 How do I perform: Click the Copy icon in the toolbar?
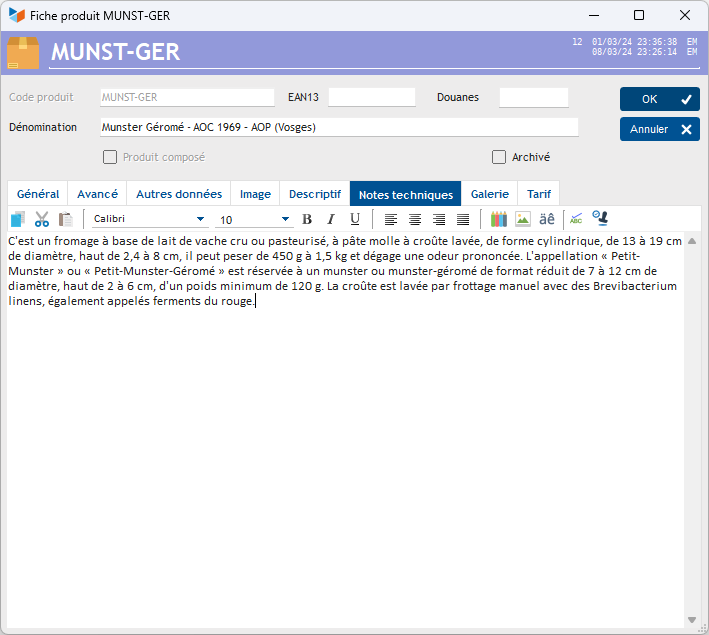(x=17, y=219)
